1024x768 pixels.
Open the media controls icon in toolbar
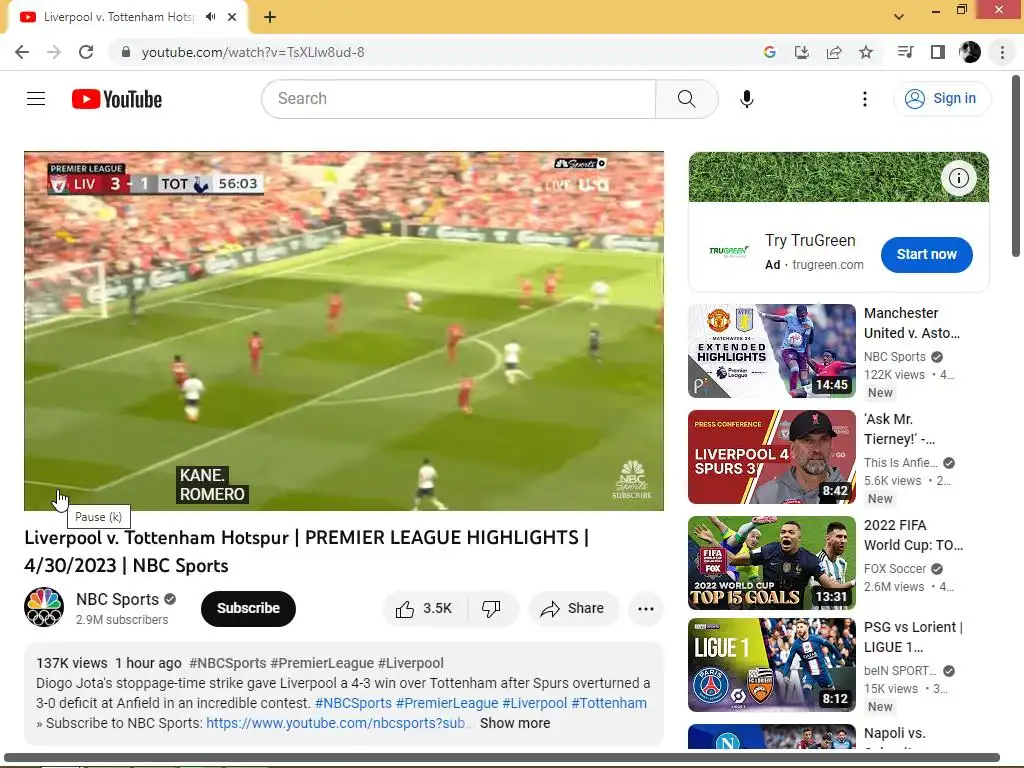point(905,52)
